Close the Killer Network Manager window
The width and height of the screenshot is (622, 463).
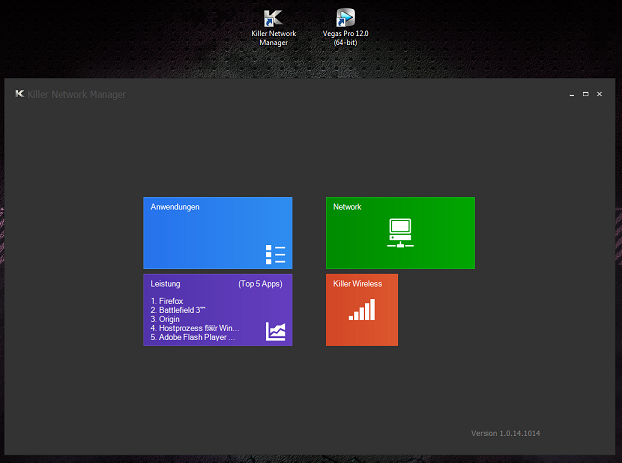coord(599,94)
